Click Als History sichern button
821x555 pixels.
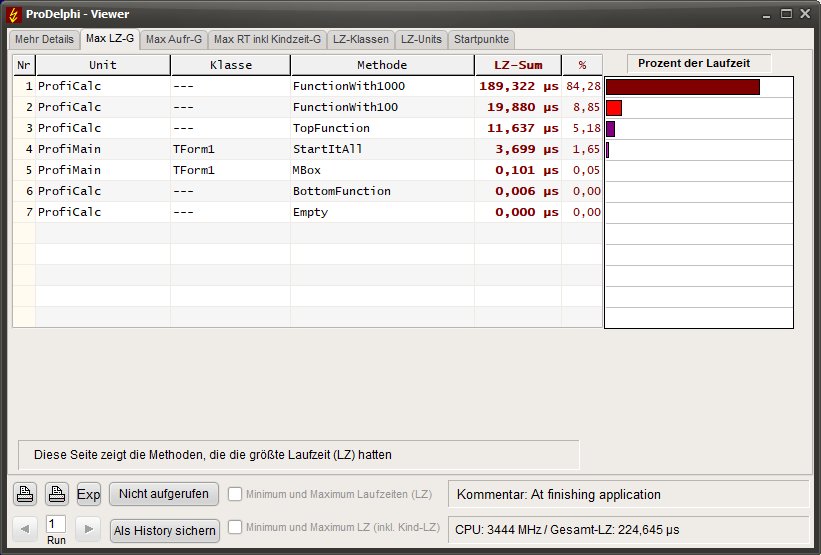[x=165, y=530]
